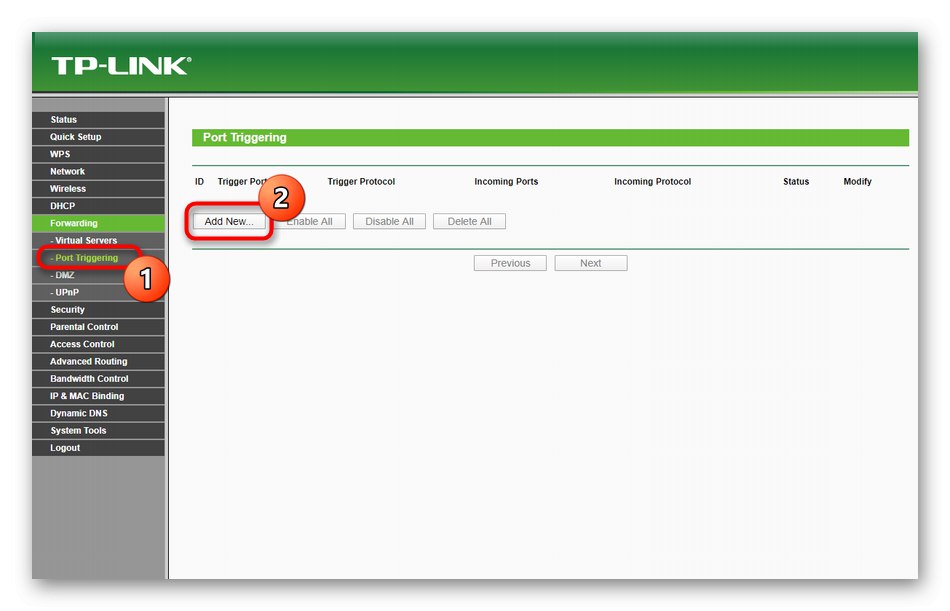Go to the WPS section
Viewport: 950px width, 611px height.
click(x=98, y=154)
